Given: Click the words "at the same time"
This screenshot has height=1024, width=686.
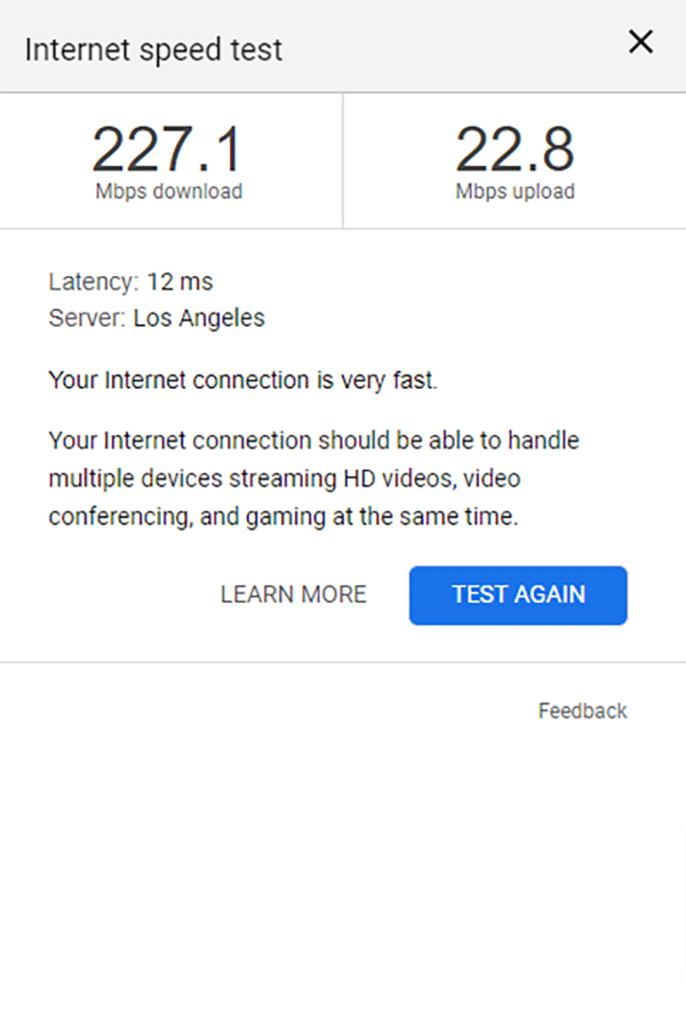Looking at the screenshot, I should [419, 518].
